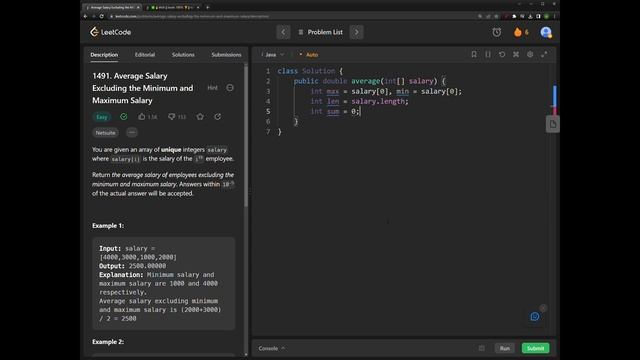Click the editor minimap scrollbar
This screenshot has height=360, width=640.
[554, 100]
